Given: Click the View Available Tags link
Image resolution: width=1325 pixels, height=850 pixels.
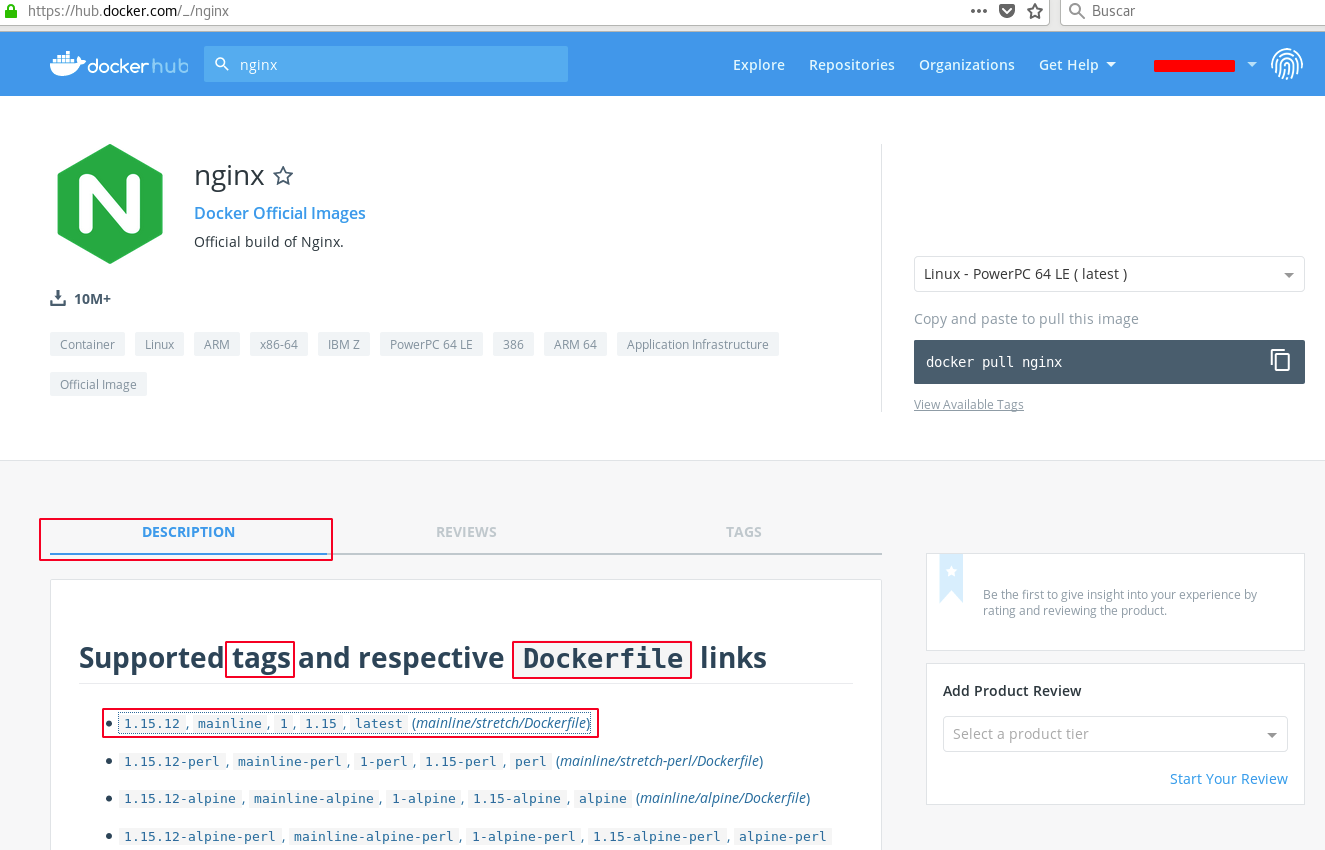Looking at the screenshot, I should pos(968,404).
